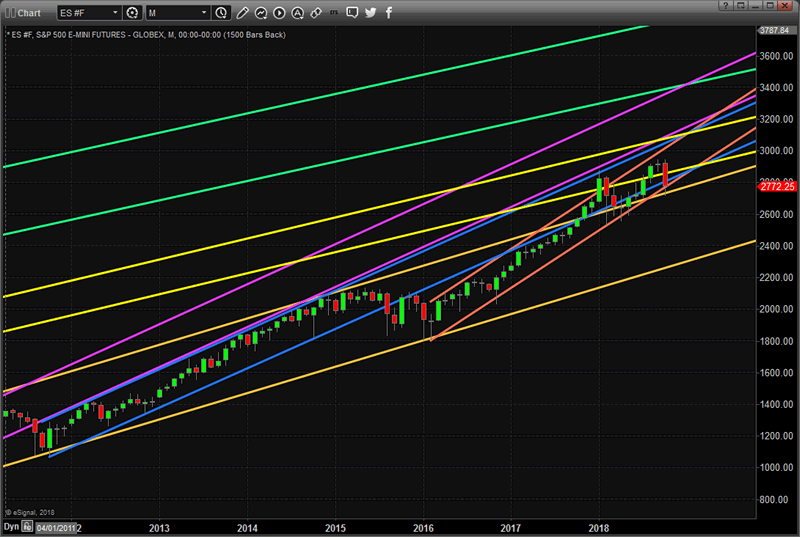Screen dimensions: 800x537
Task: Click the red 2772.25 price marker
Action: 775,187
